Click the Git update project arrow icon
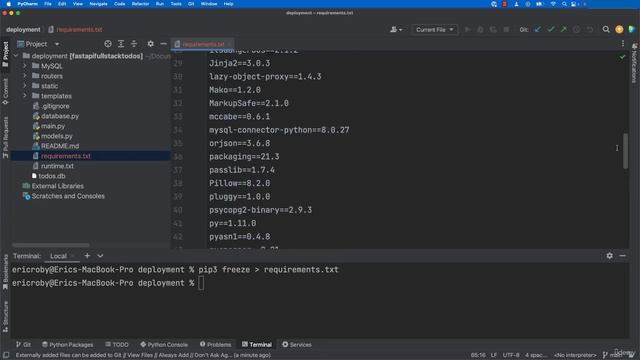640x360 pixels. tap(538, 29)
